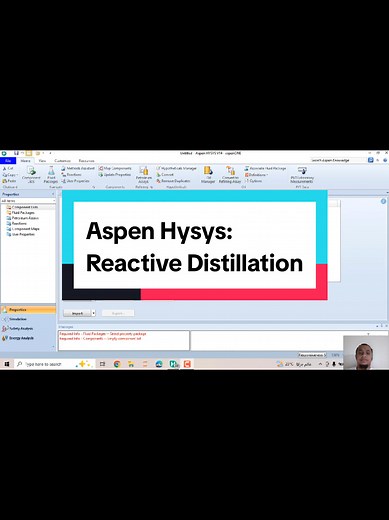Click Associate Fluid Package
Viewport: 389px width, 520px height.
tap(265, 168)
